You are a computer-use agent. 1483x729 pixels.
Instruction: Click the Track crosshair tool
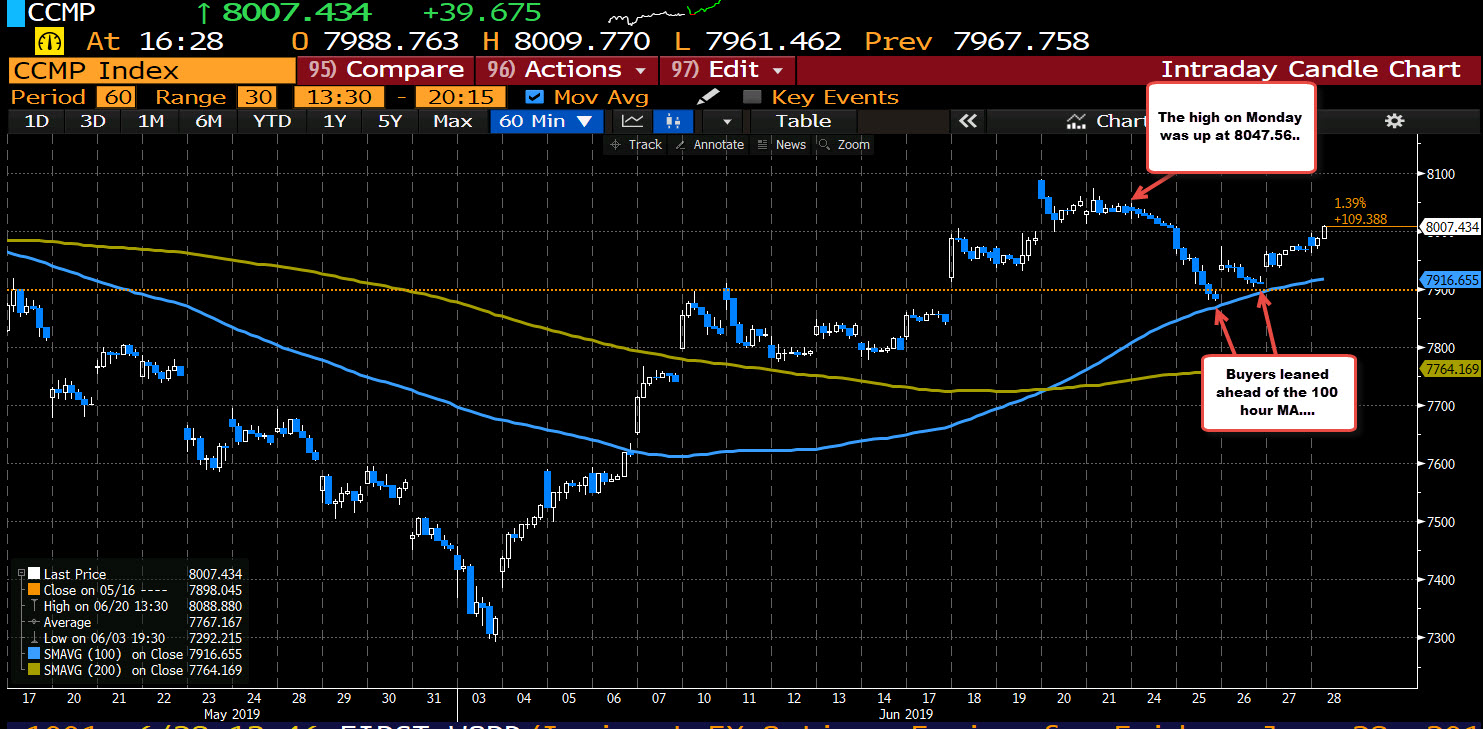[635, 144]
